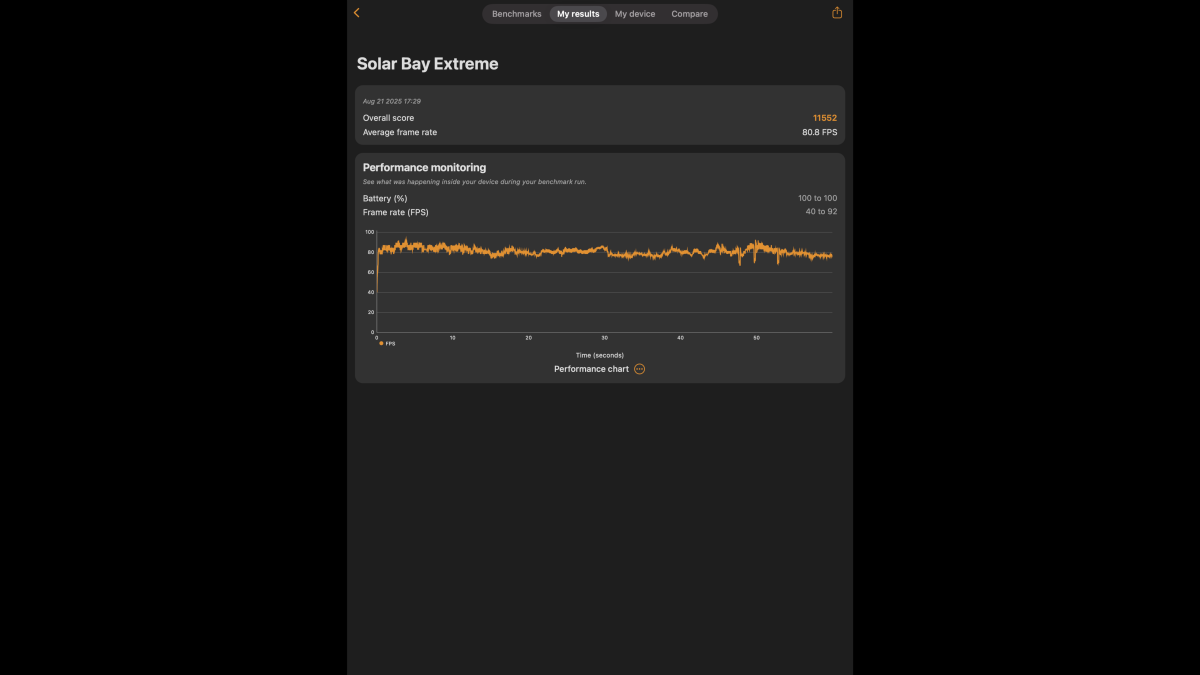1200x675 pixels.
Task: Click the frame rate line chart
Action: coord(604,283)
